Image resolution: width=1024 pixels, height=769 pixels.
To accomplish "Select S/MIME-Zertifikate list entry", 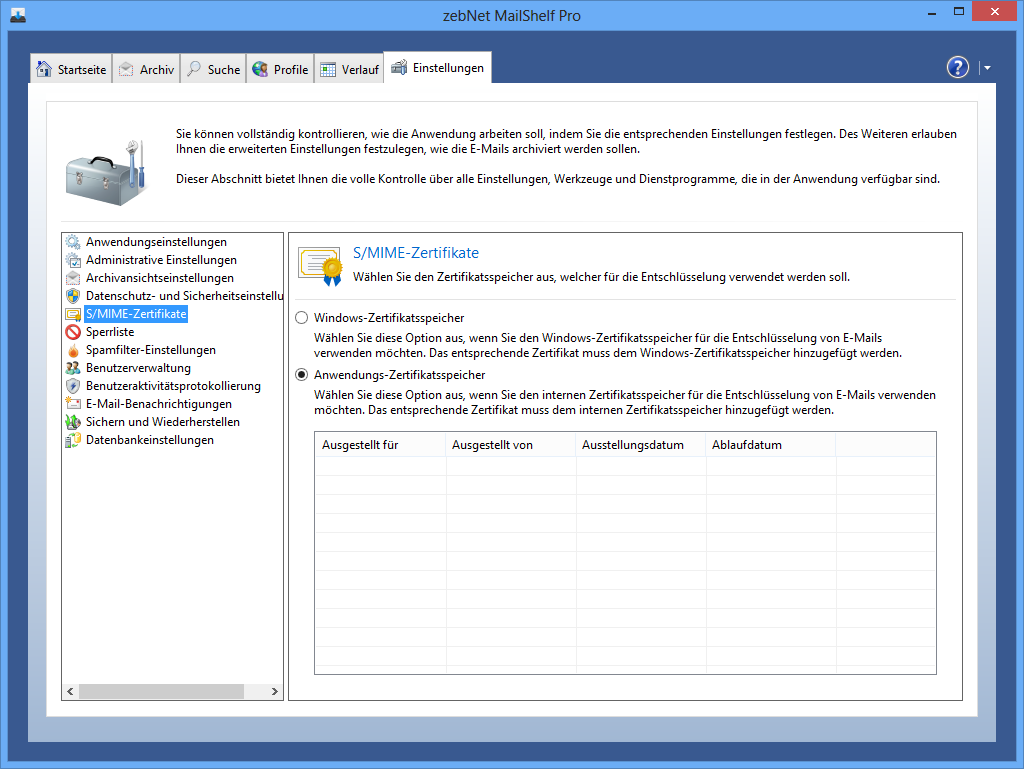I will 136,314.
